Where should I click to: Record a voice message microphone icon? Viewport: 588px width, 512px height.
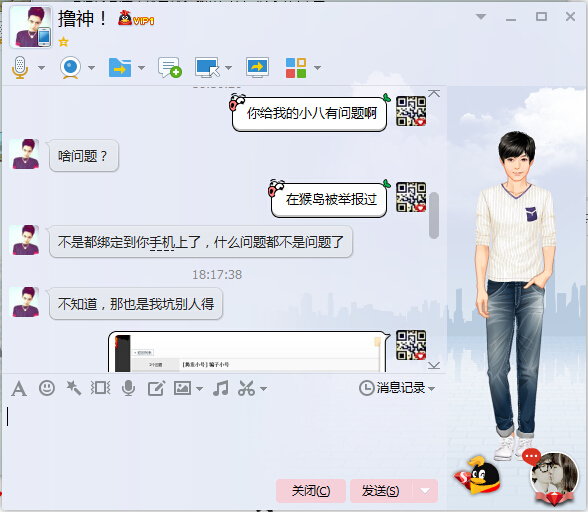(x=128, y=388)
